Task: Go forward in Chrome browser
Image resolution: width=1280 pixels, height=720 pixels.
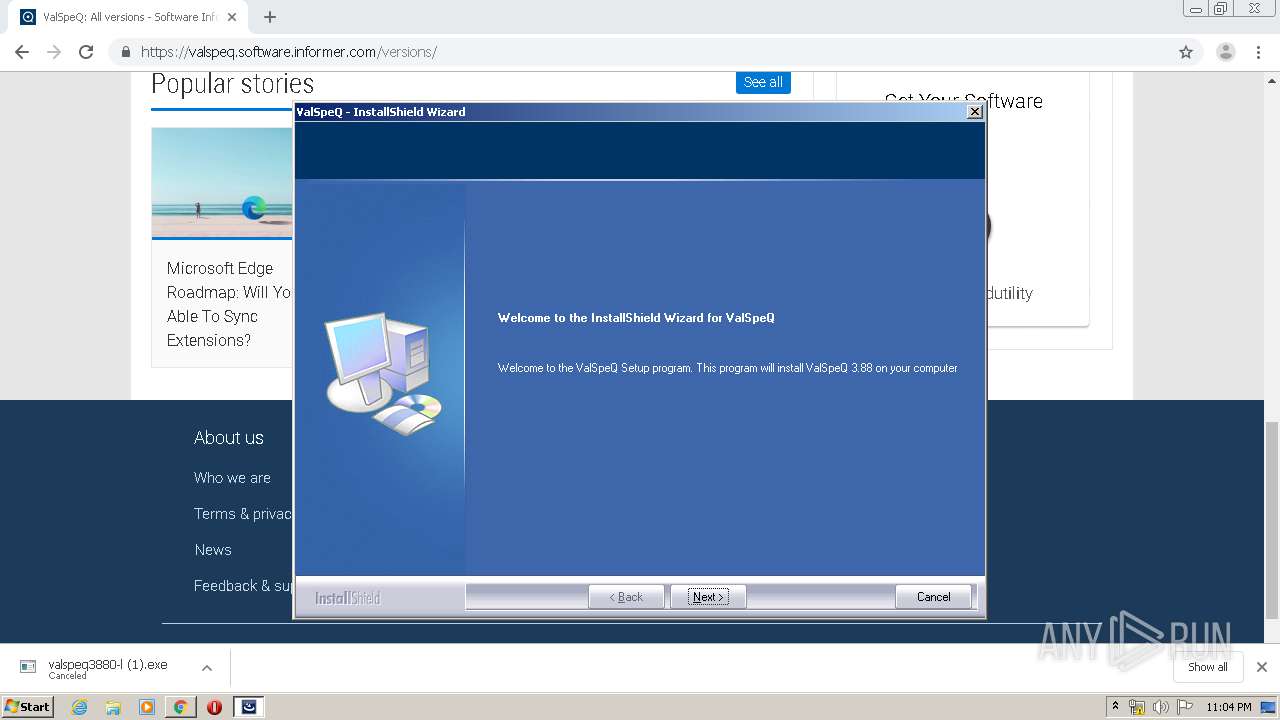Action: pos(54,52)
